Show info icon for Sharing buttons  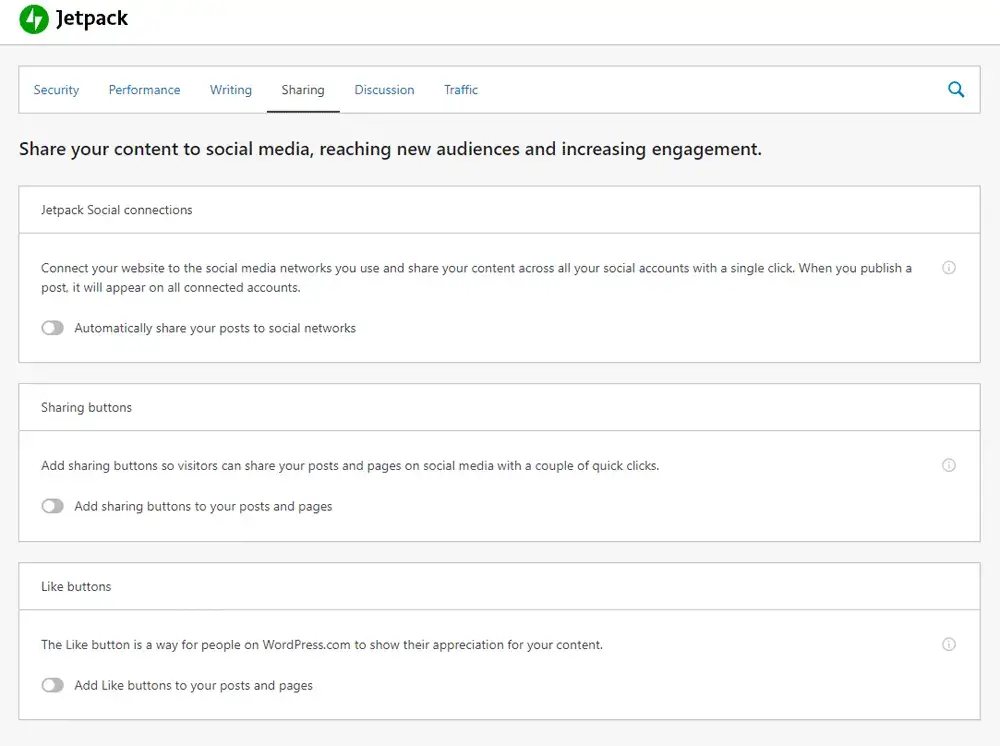(x=948, y=465)
